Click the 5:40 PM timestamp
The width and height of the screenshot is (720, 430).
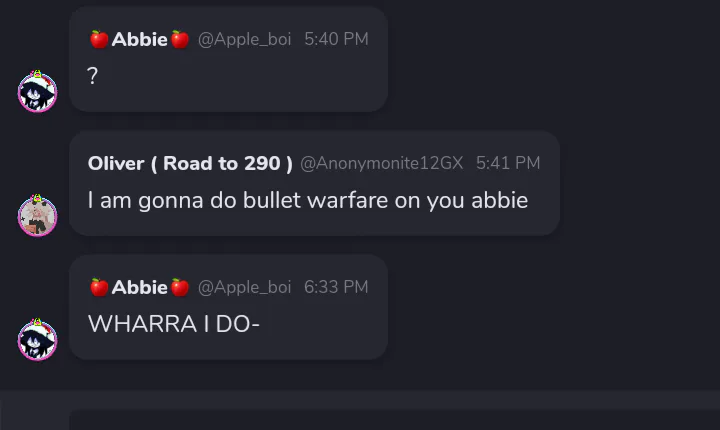point(336,40)
